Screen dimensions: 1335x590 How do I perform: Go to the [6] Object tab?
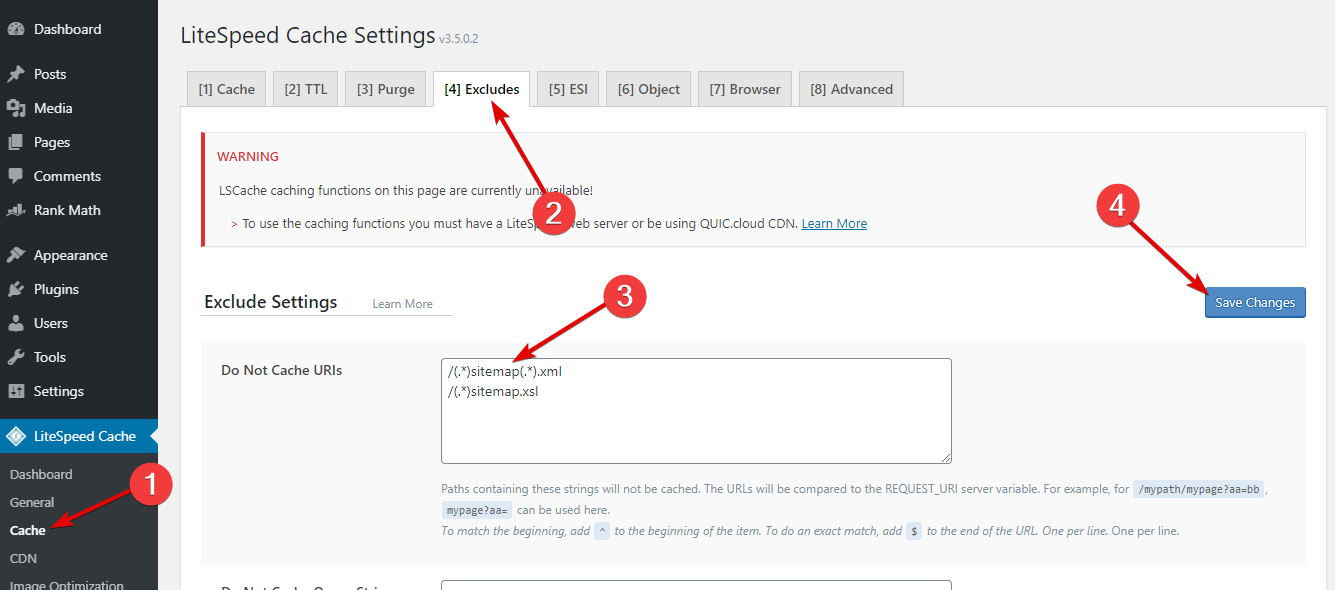click(648, 89)
